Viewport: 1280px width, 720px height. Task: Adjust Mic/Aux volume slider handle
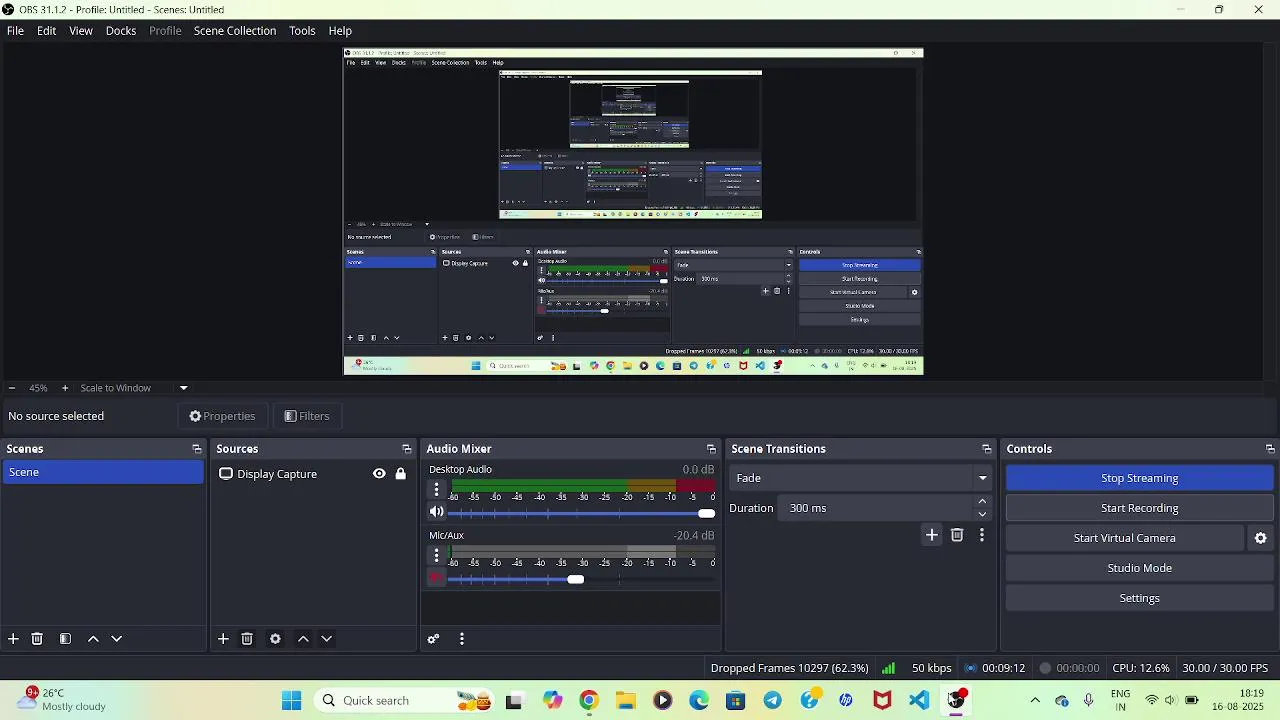click(575, 579)
